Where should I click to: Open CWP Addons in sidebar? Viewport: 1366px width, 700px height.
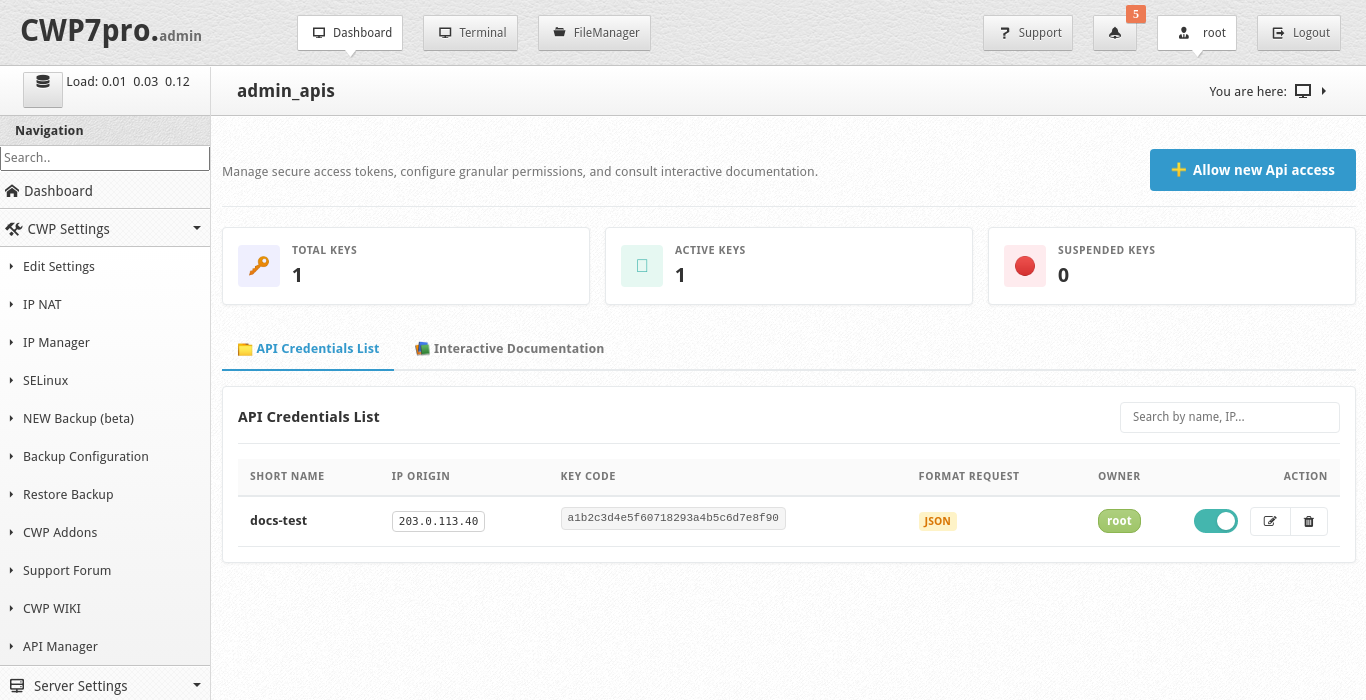coord(105,533)
